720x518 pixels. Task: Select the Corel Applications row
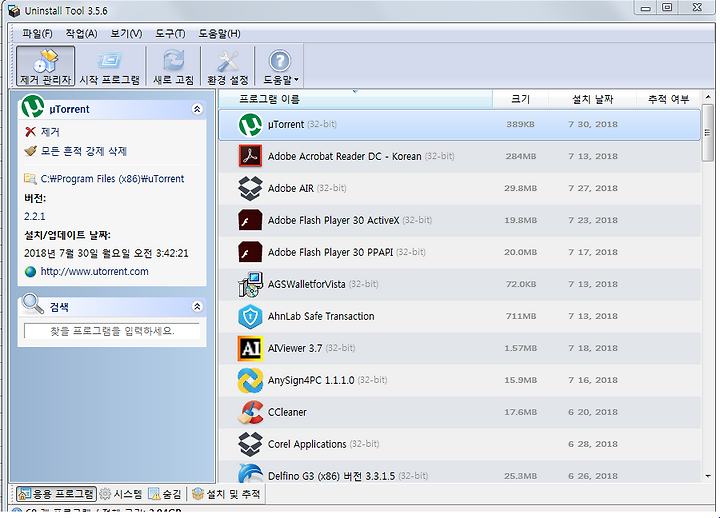click(x=460, y=444)
